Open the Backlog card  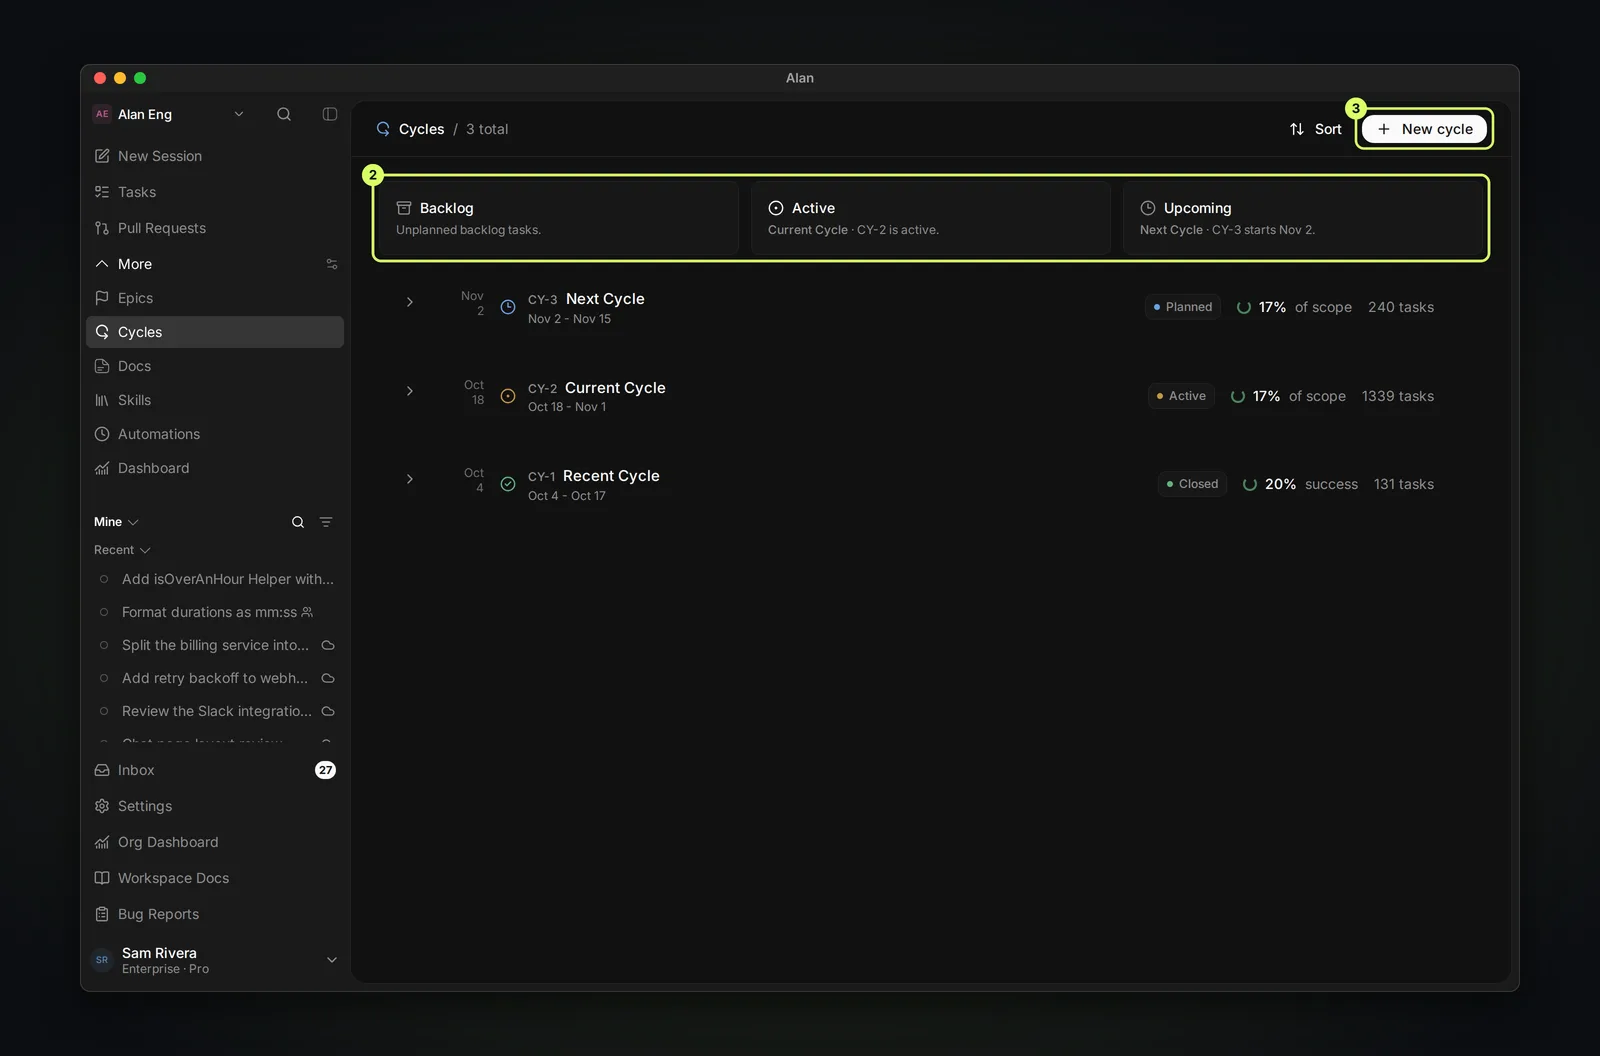[558, 218]
